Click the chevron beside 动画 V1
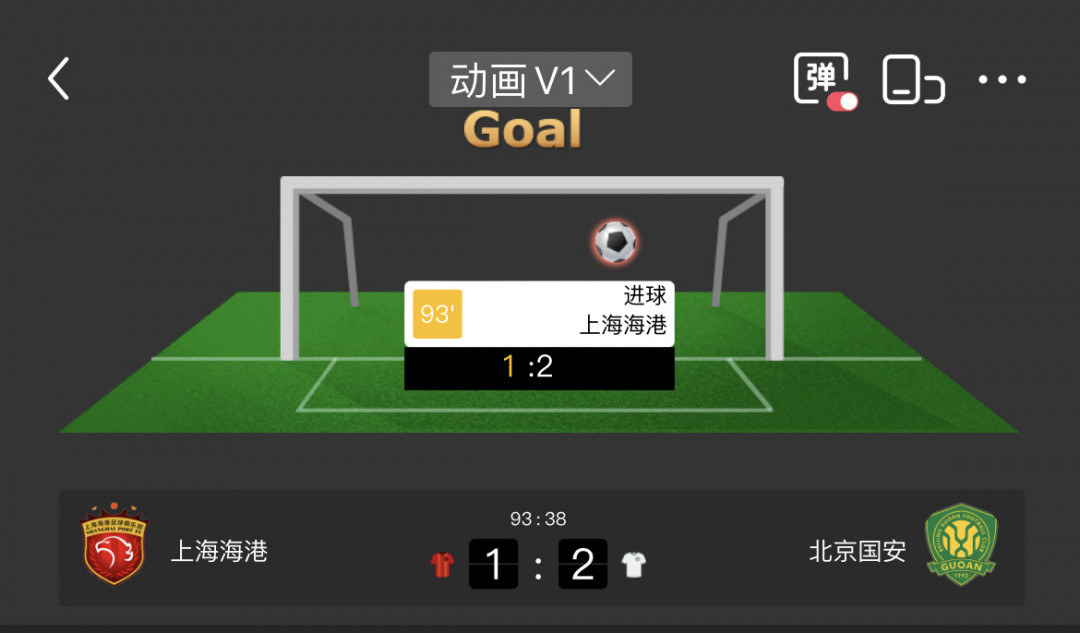The image size is (1080, 633). [600, 79]
